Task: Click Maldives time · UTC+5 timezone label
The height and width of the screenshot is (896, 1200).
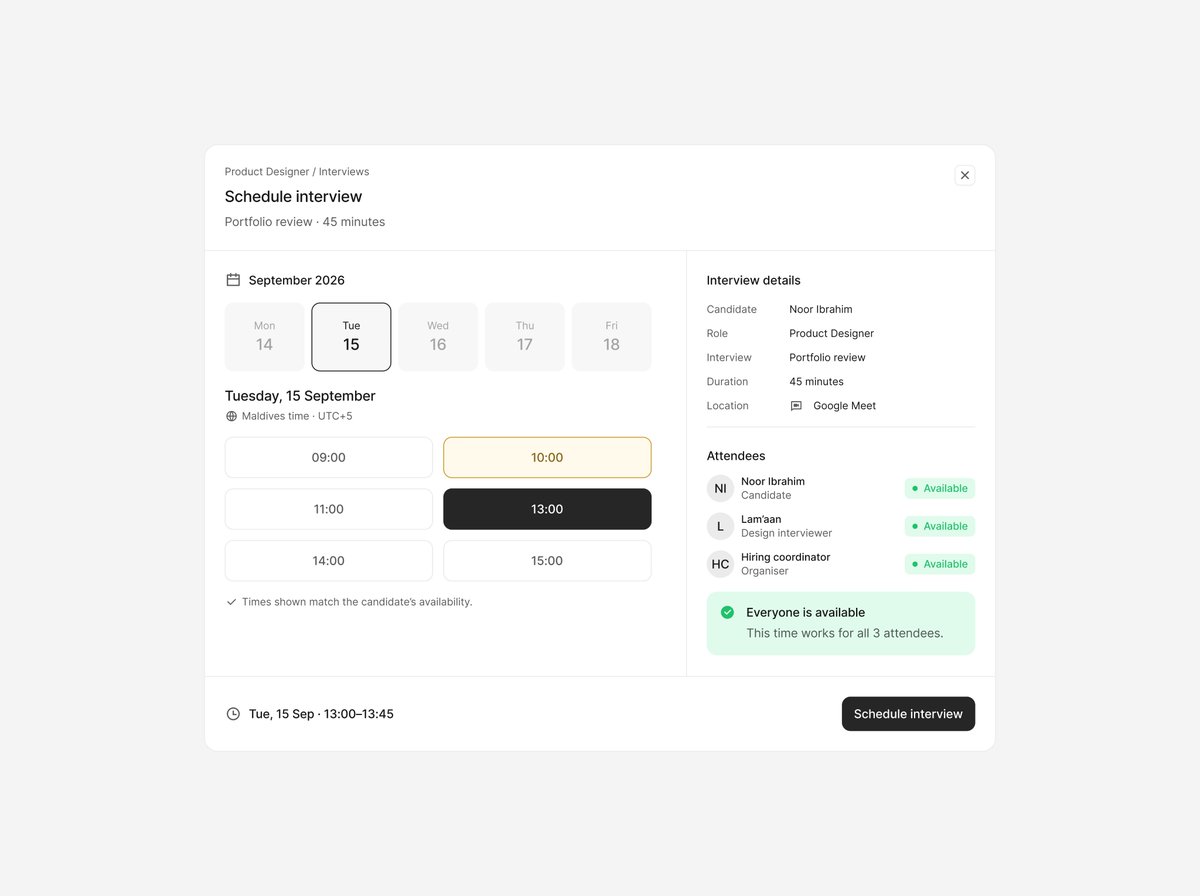Action: click(297, 416)
